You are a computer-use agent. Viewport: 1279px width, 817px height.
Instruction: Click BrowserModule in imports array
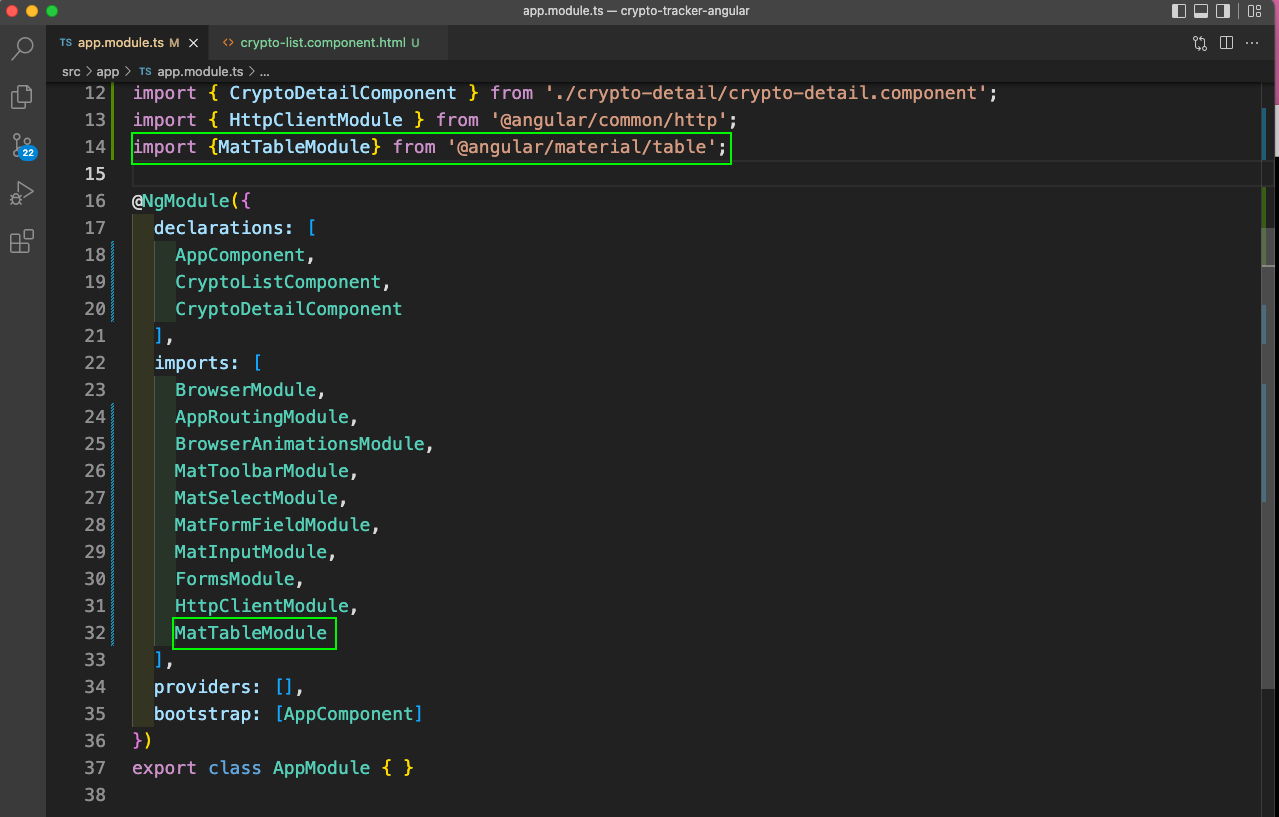point(246,390)
